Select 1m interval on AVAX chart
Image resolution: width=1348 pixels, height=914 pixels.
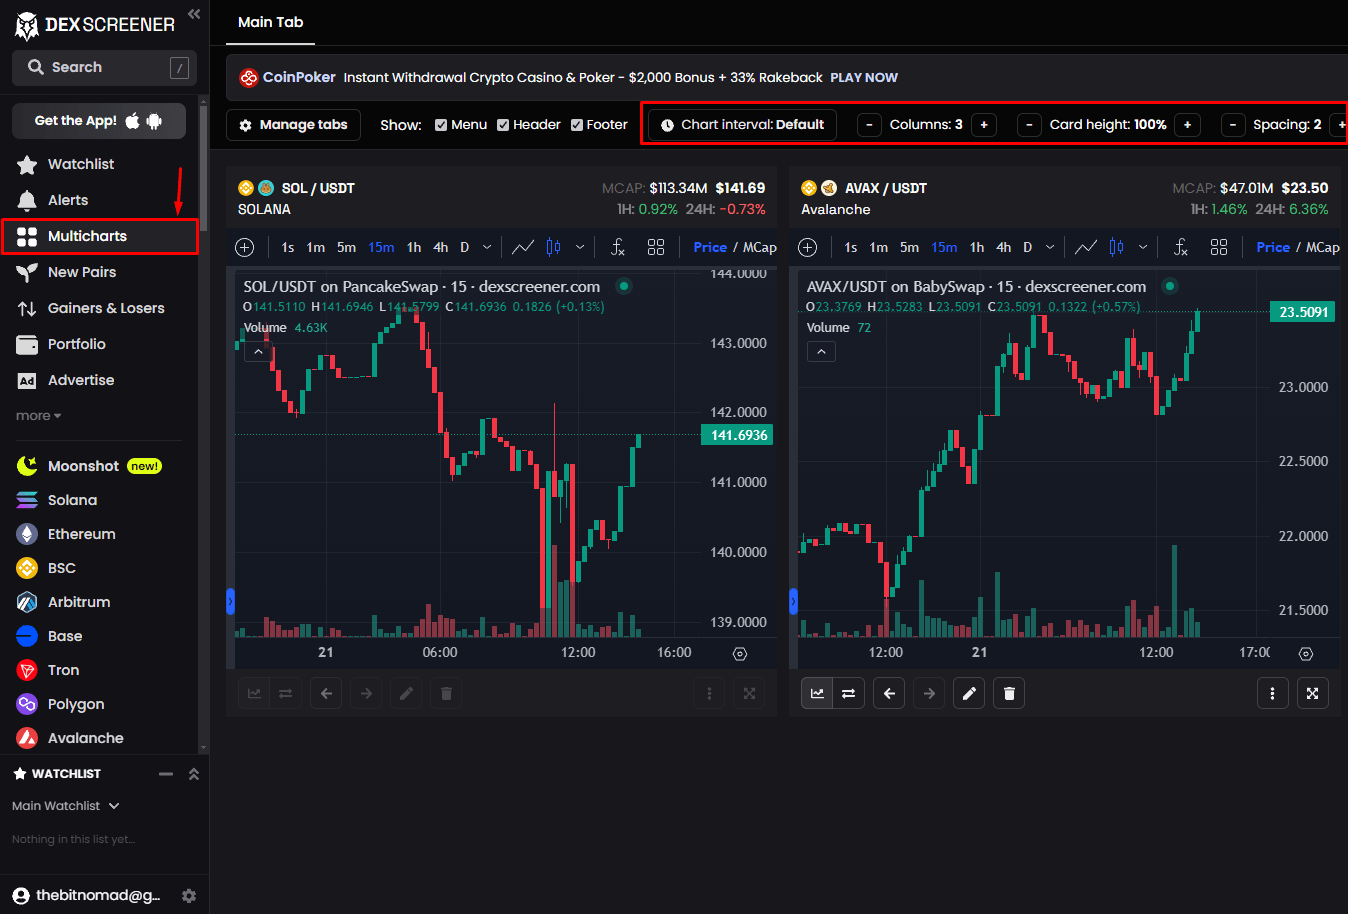coord(879,247)
